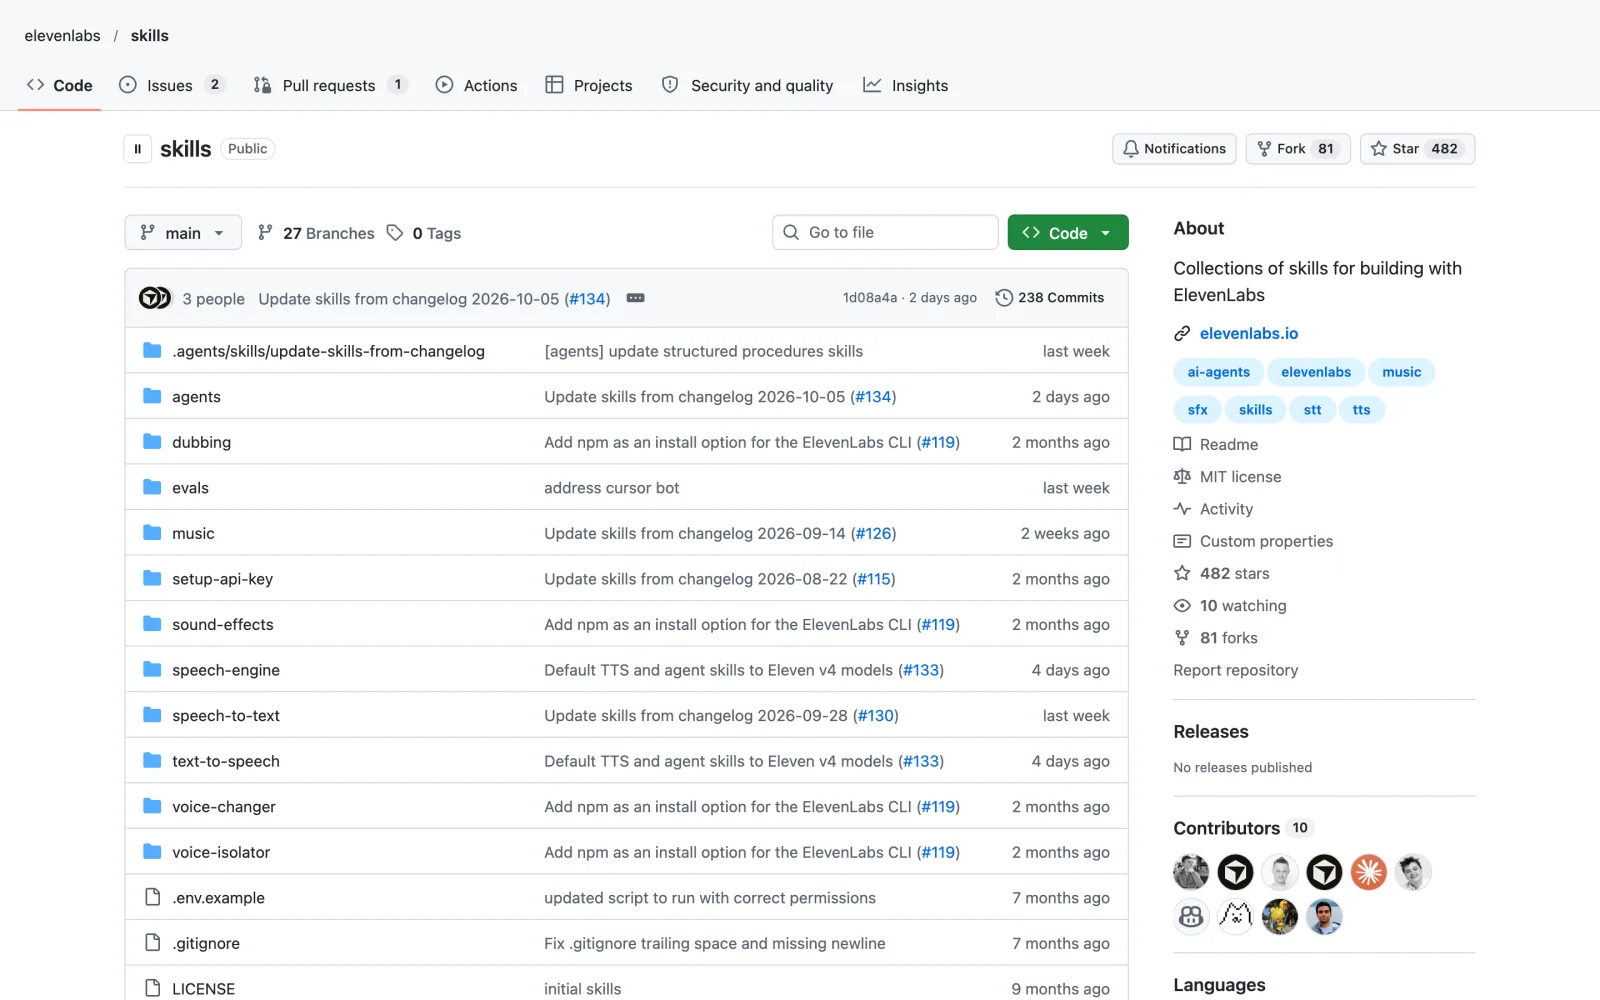View the Insights tab

[906, 85]
